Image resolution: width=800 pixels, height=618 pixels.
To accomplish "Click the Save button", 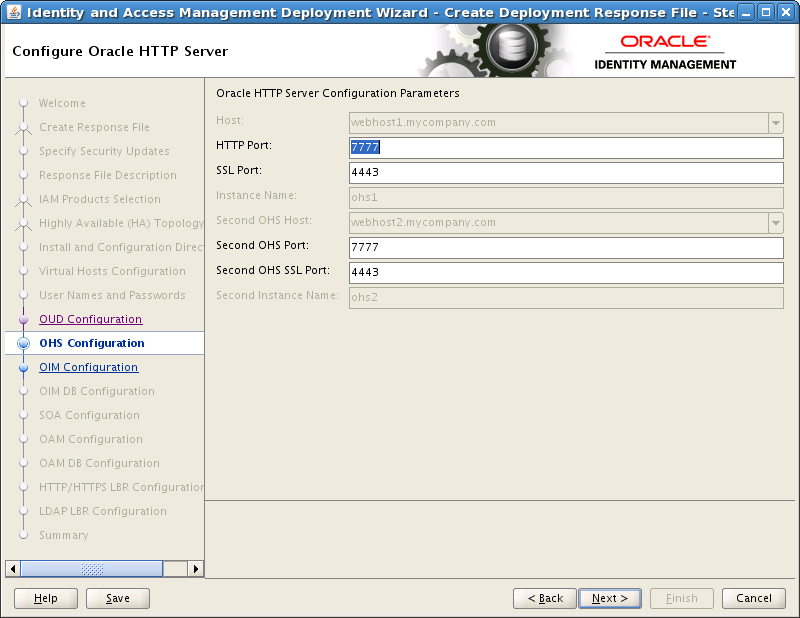I will [x=118, y=598].
